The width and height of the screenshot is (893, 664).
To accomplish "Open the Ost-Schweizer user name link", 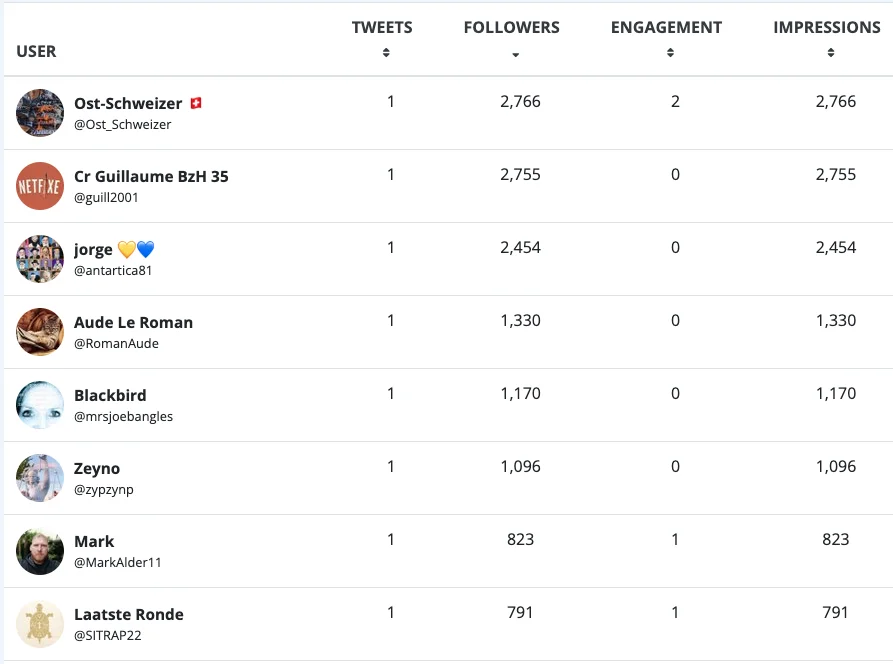I will tap(128, 104).
